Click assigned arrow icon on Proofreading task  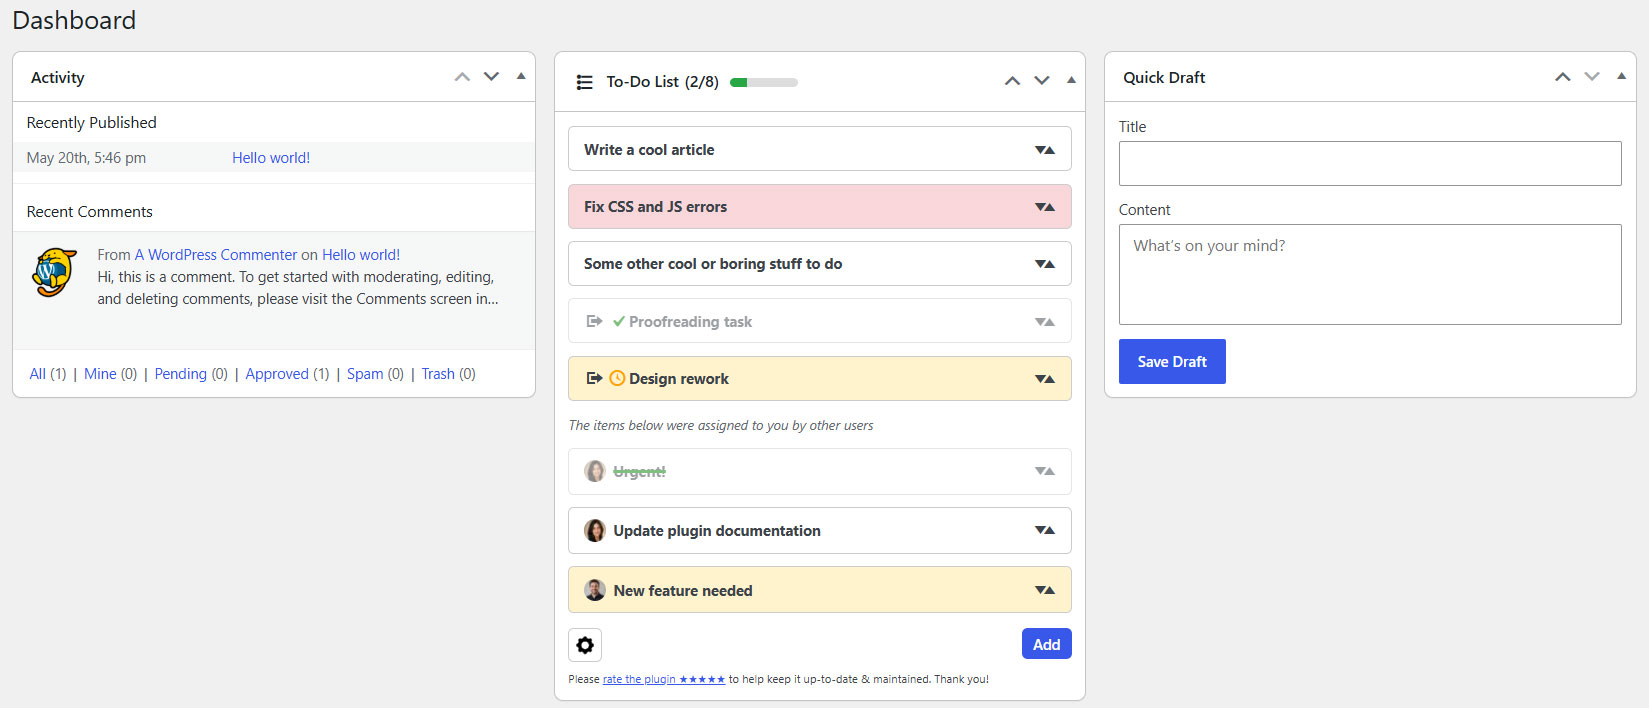594,321
